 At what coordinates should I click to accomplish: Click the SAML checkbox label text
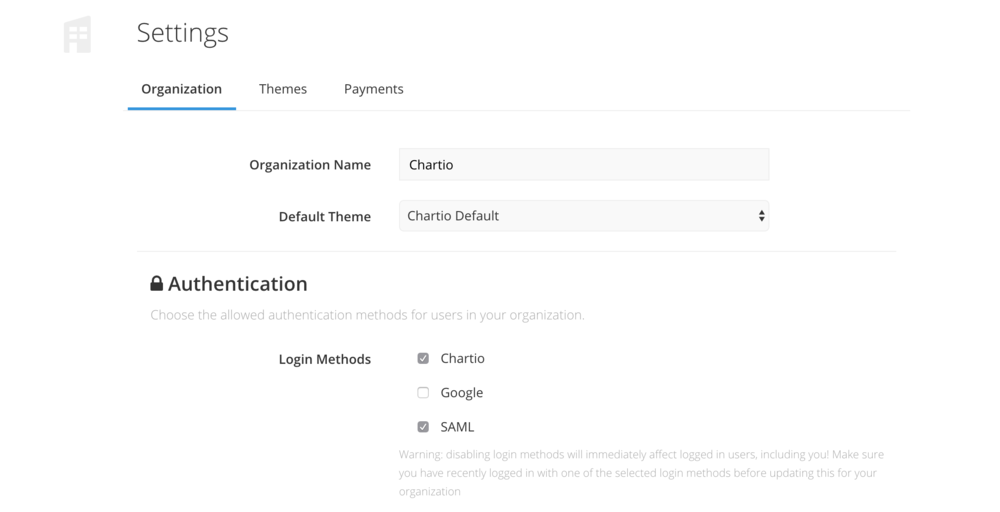(457, 427)
